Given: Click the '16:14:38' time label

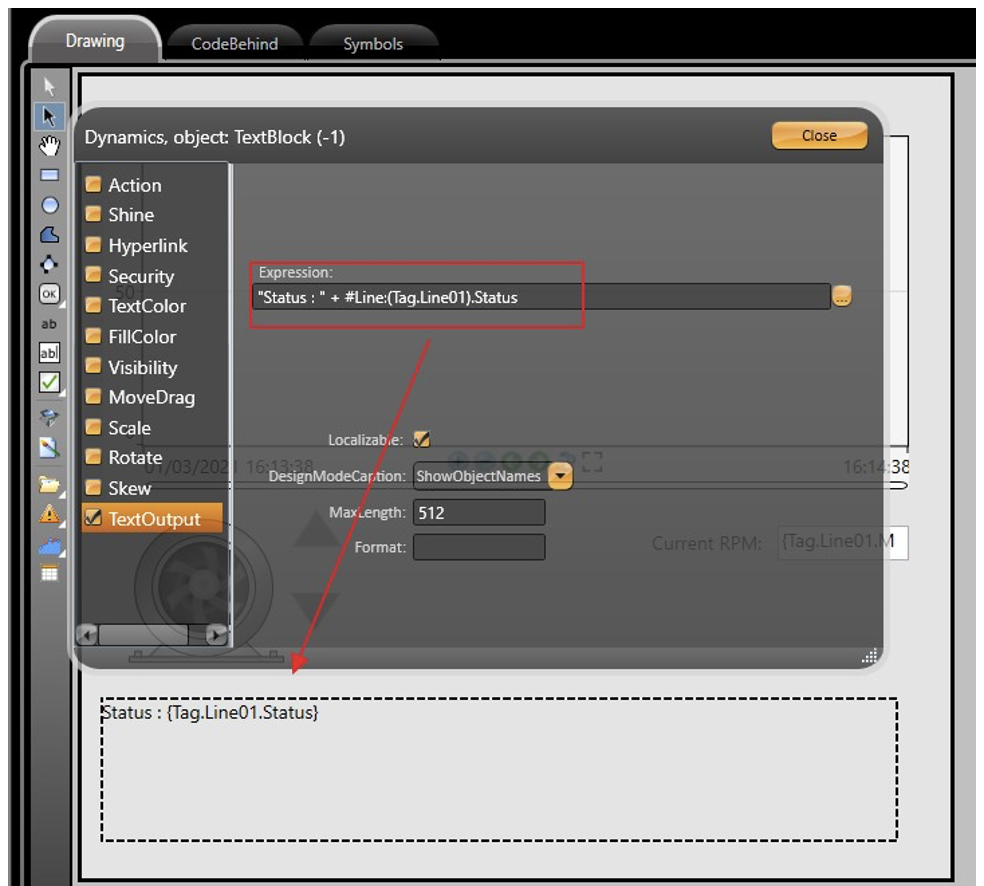Looking at the screenshot, I should pyautogui.click(x=876, y=467).
